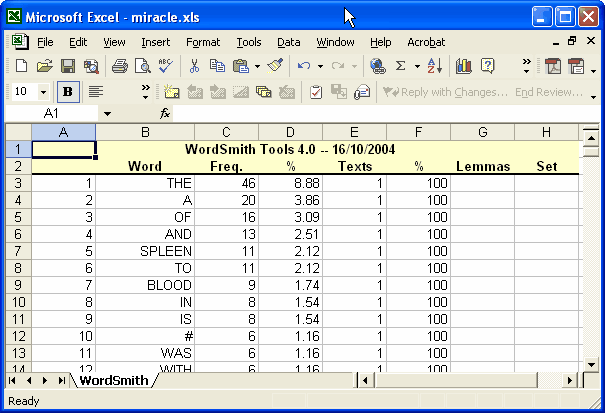Screen dimensions: 605x413
Task: Open the Insert menu
Action: [155, 42]
